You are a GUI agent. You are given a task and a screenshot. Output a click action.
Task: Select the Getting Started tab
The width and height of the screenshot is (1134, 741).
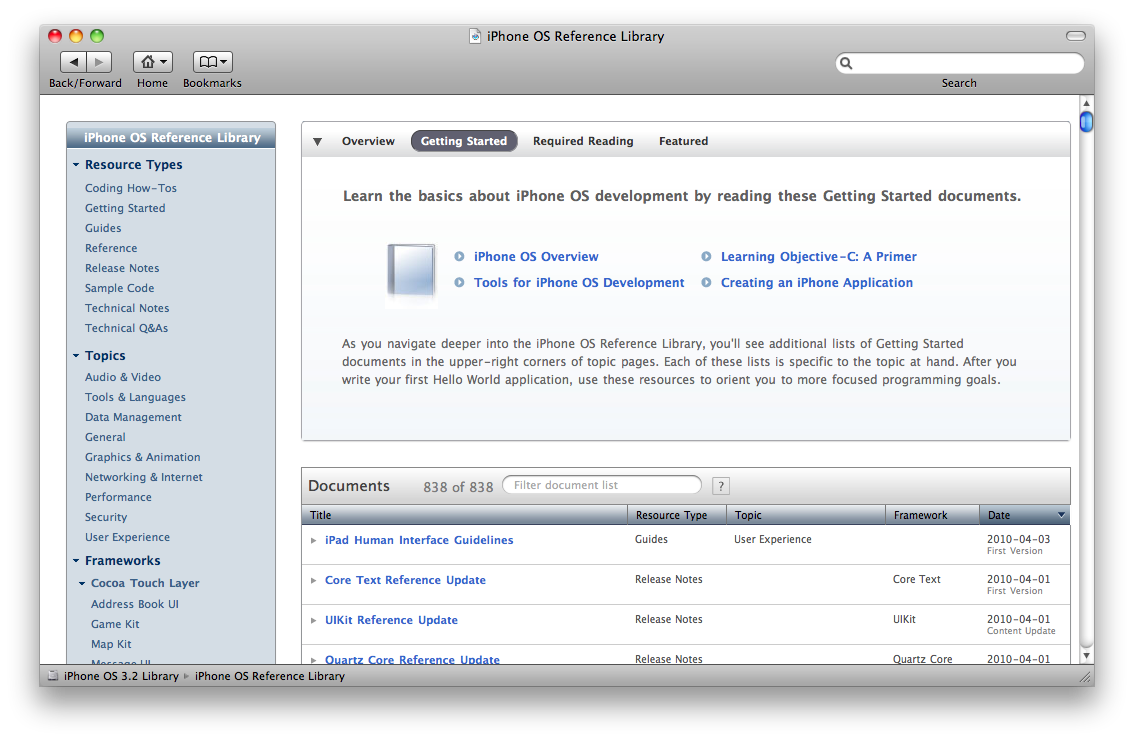coord(464,141)
